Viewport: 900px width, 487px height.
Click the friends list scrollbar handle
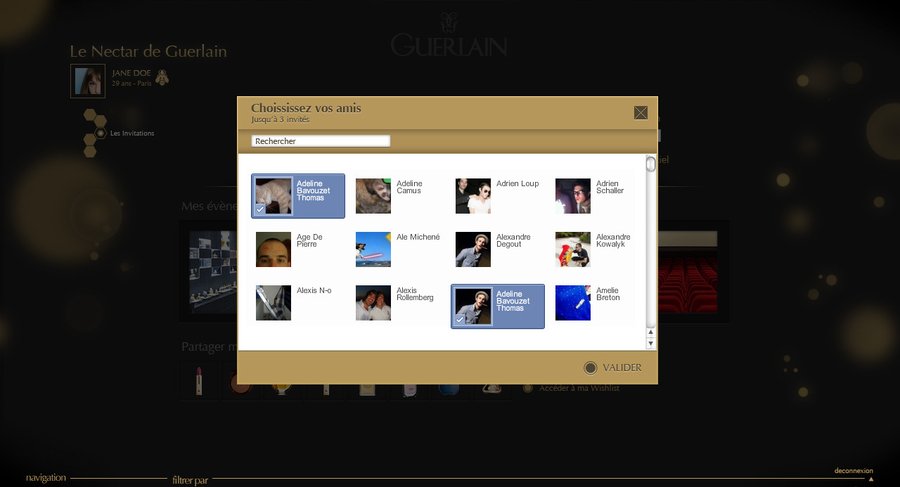(651, 165)
